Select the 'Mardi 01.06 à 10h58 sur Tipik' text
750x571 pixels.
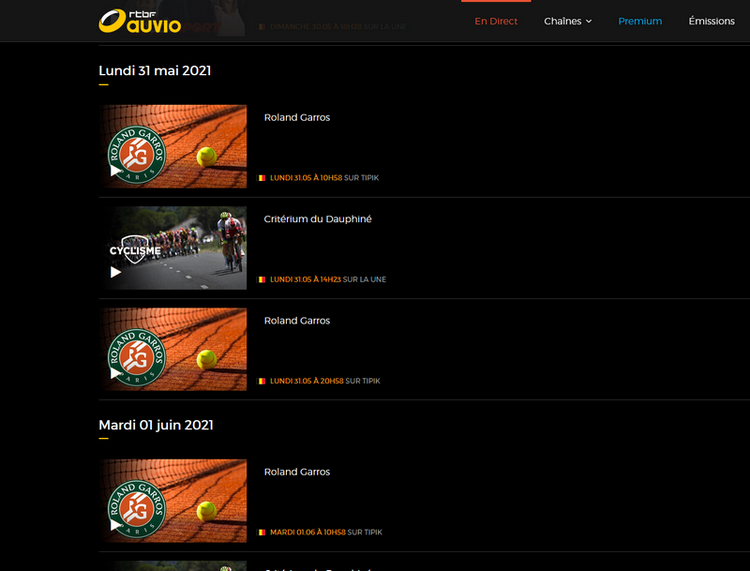tap(326, 532)
